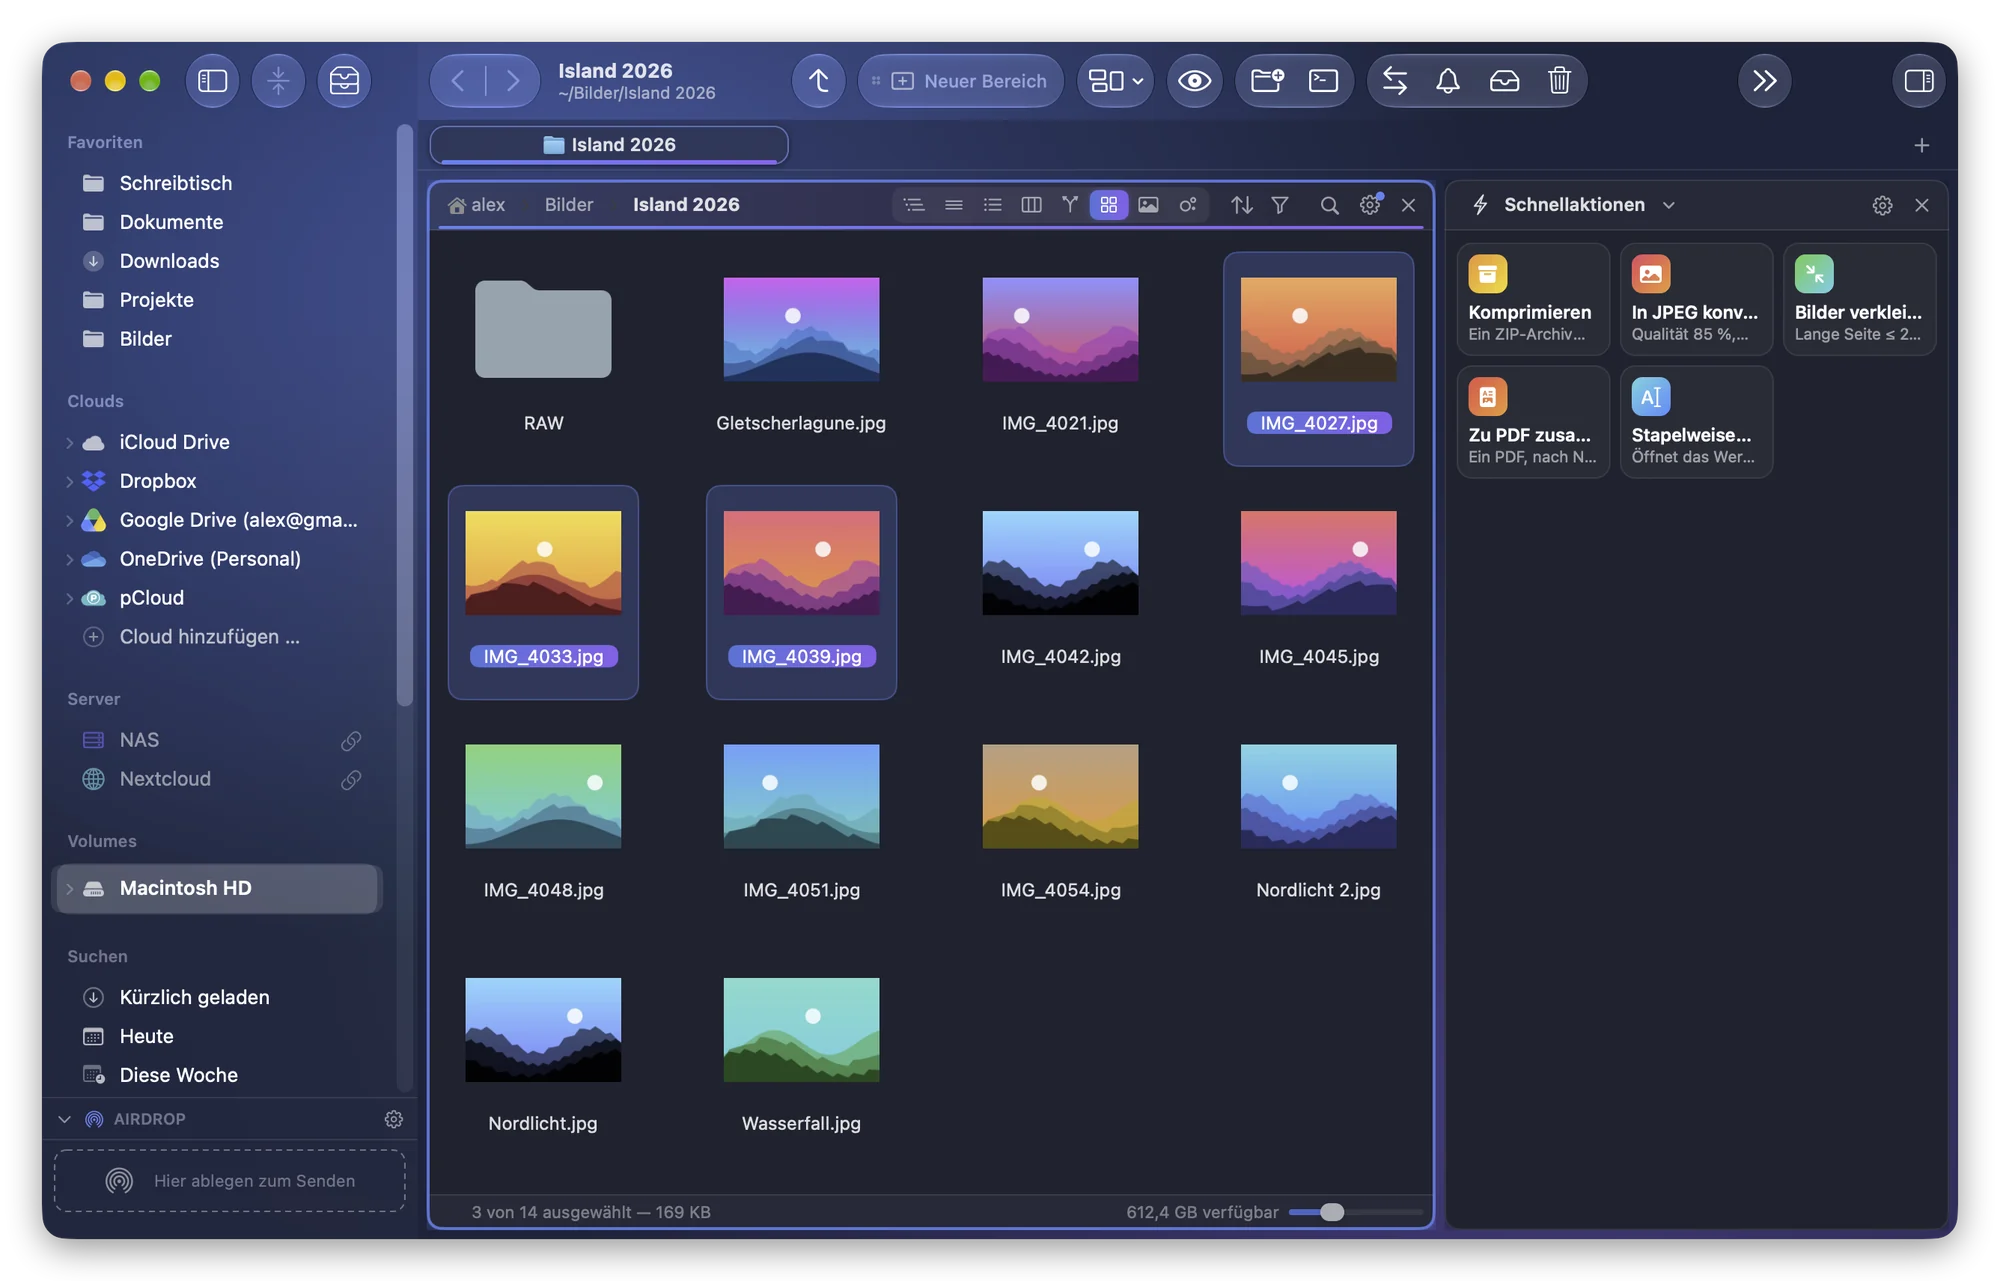
Task: Click NAS server connect link icon
Action: click(351, 740)
